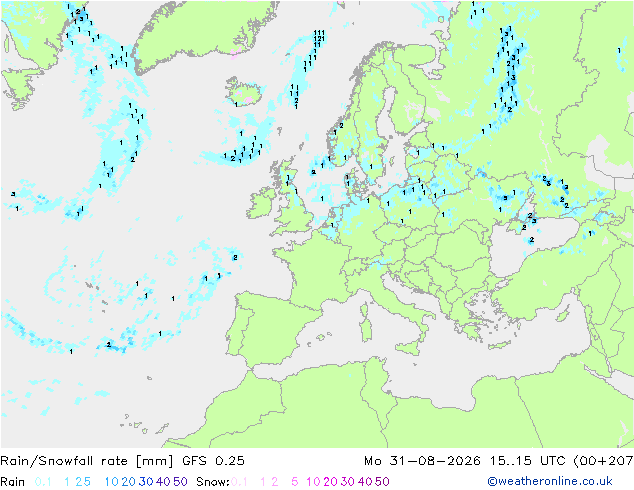Click on Iceland on the map
The width and height of the screenshot is (634, 490).
coord(244,91)
